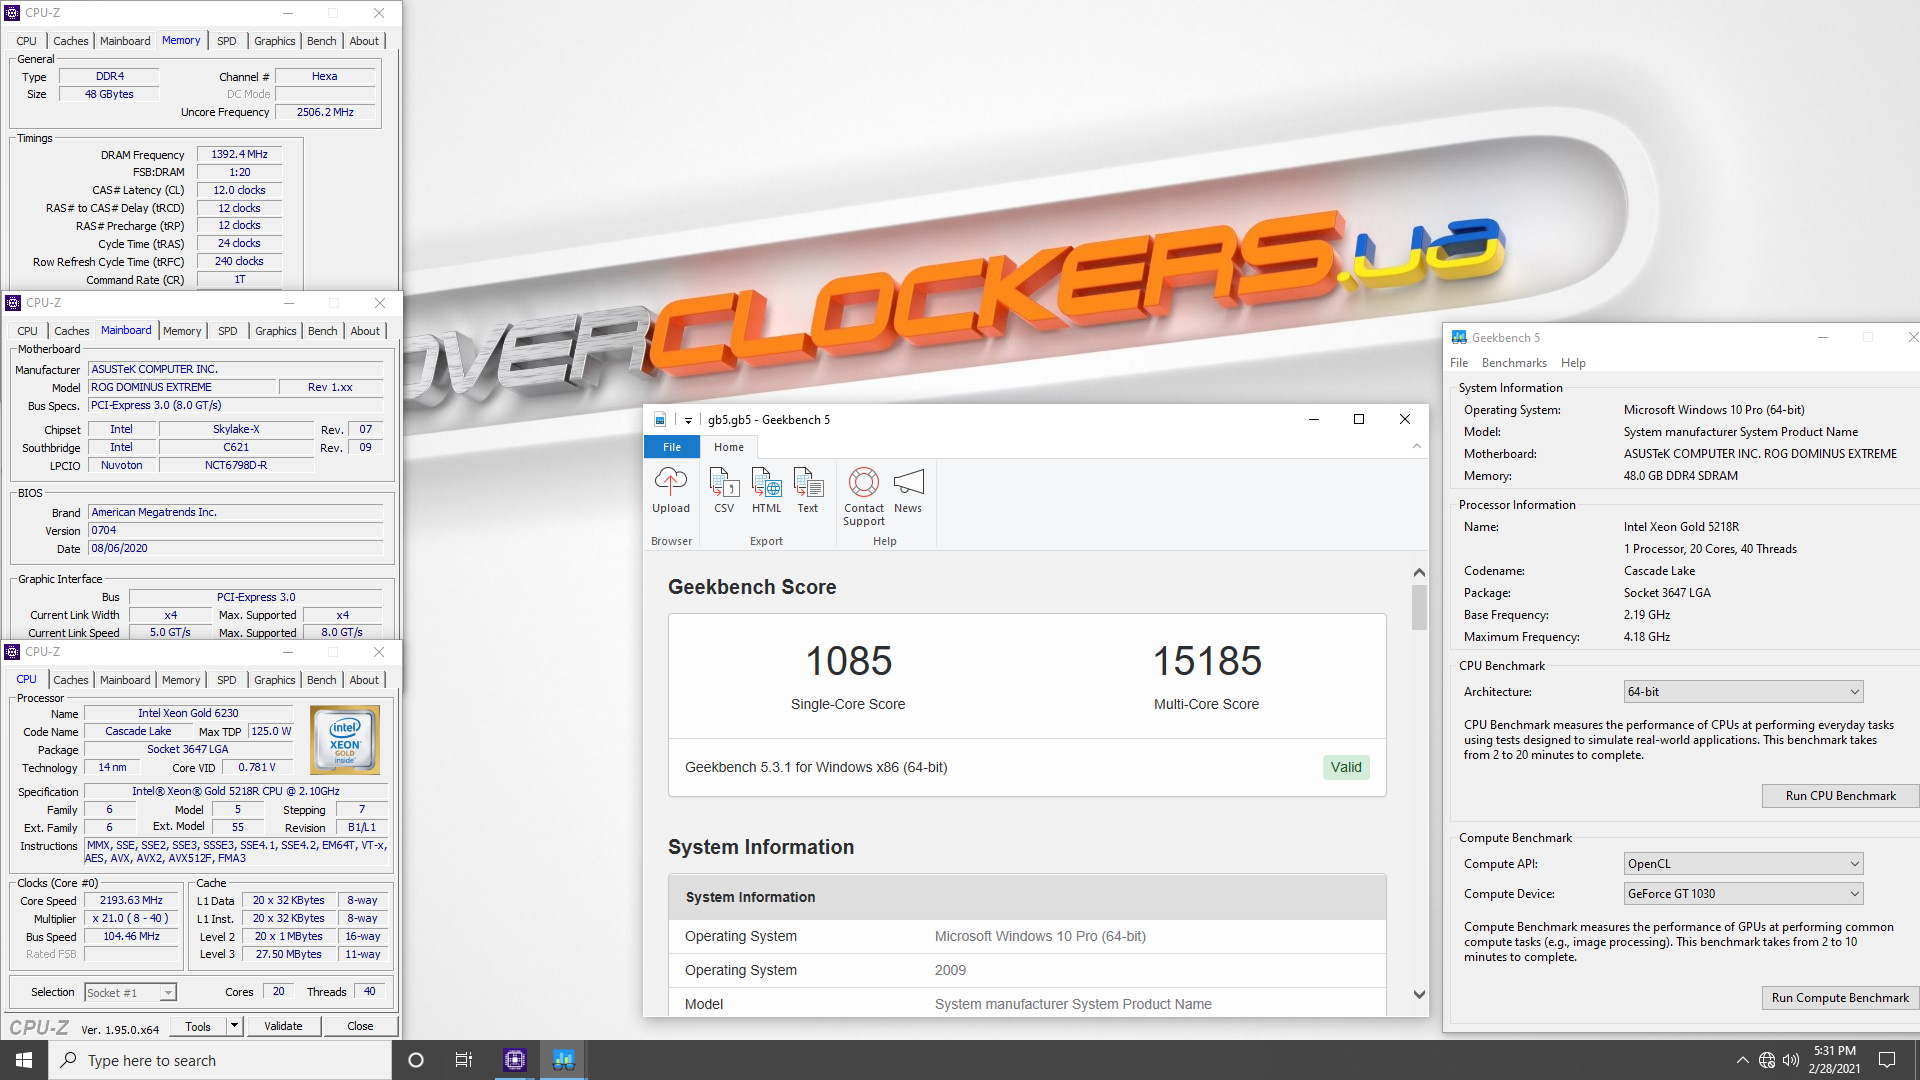
Task: Switch to CPU-Z from the taskbar
Action: (515, 1060)
